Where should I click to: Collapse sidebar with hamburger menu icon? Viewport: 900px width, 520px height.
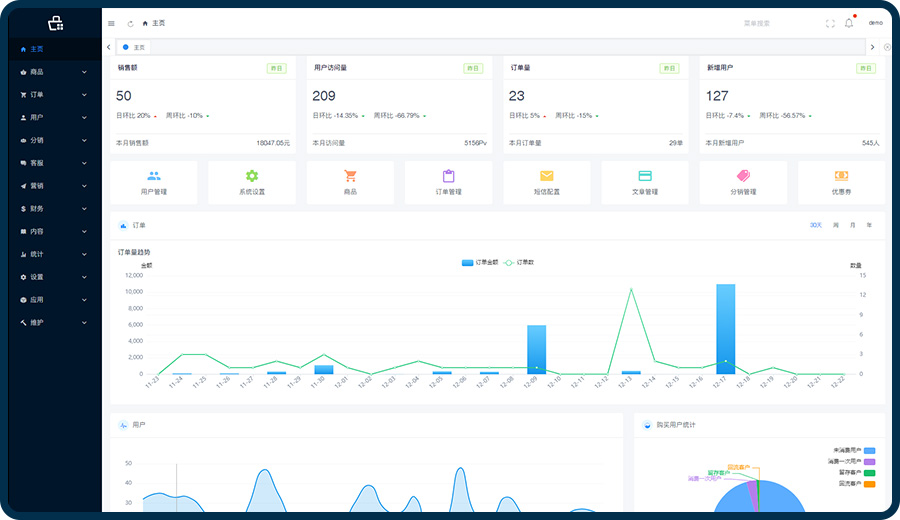111,23
